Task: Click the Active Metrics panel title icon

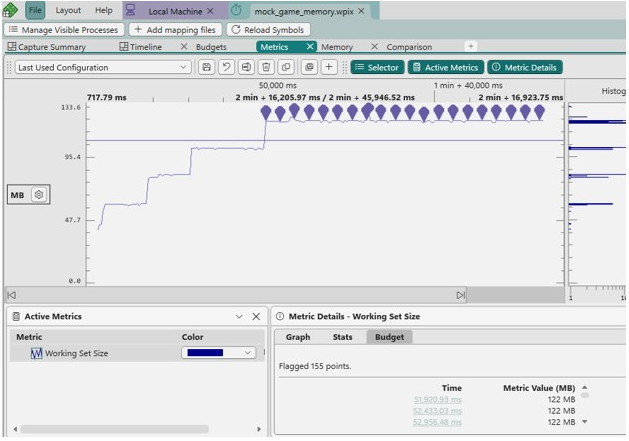Action: tap(16, 316)
